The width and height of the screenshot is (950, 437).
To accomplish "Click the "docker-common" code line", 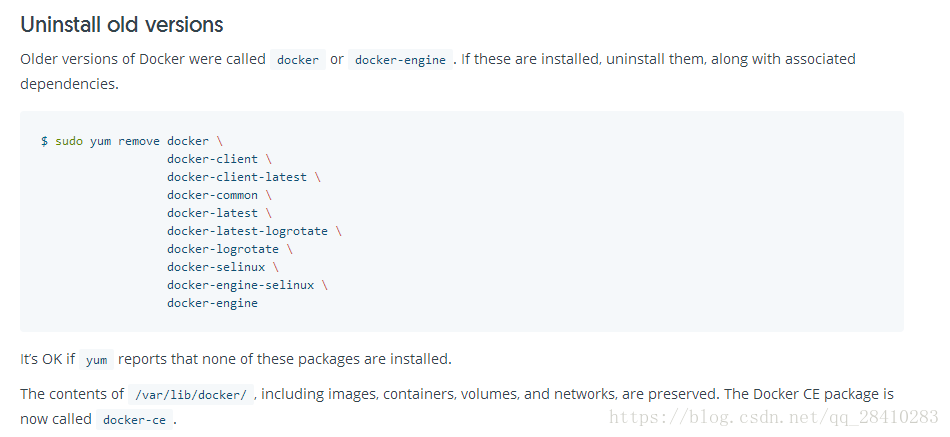I will point(212,195).
